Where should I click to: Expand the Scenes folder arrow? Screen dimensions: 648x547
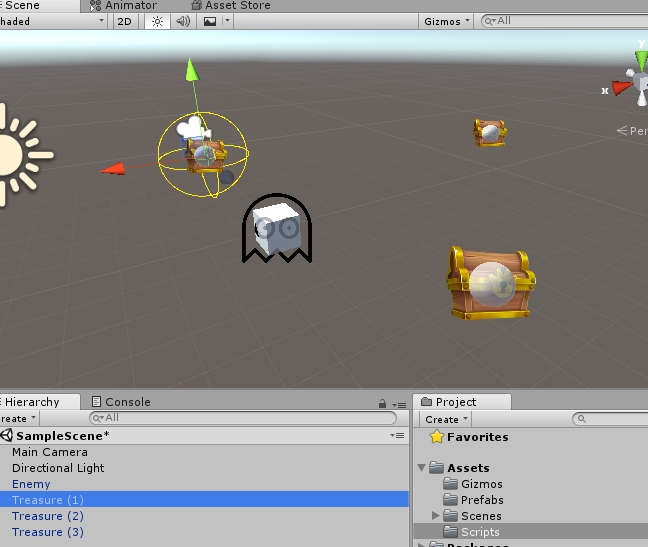pos(435,515)
